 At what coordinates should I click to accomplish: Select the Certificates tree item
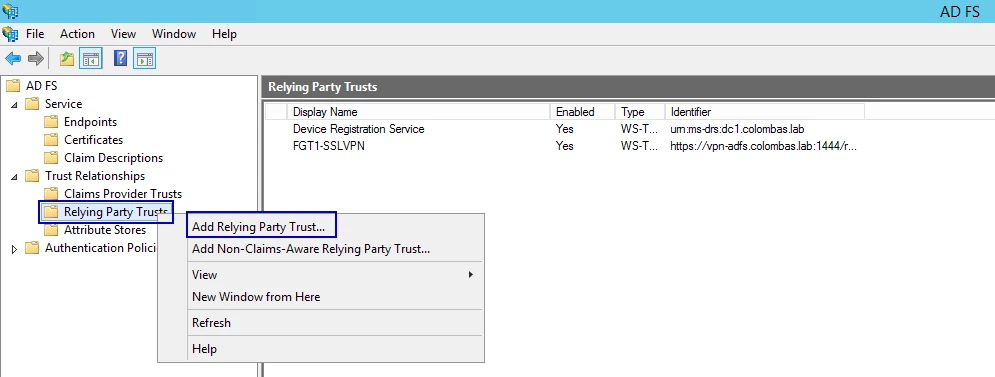tap(93, 140)
